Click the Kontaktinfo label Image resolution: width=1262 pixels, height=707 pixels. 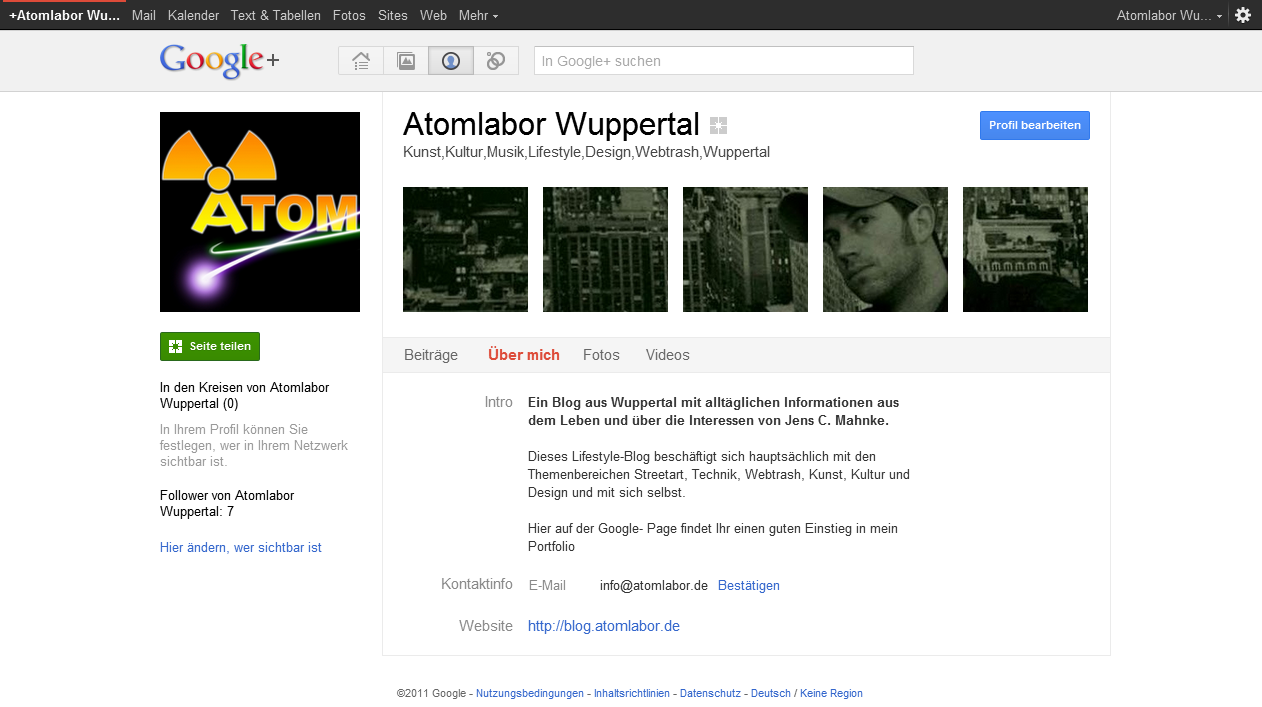point(477,584)
